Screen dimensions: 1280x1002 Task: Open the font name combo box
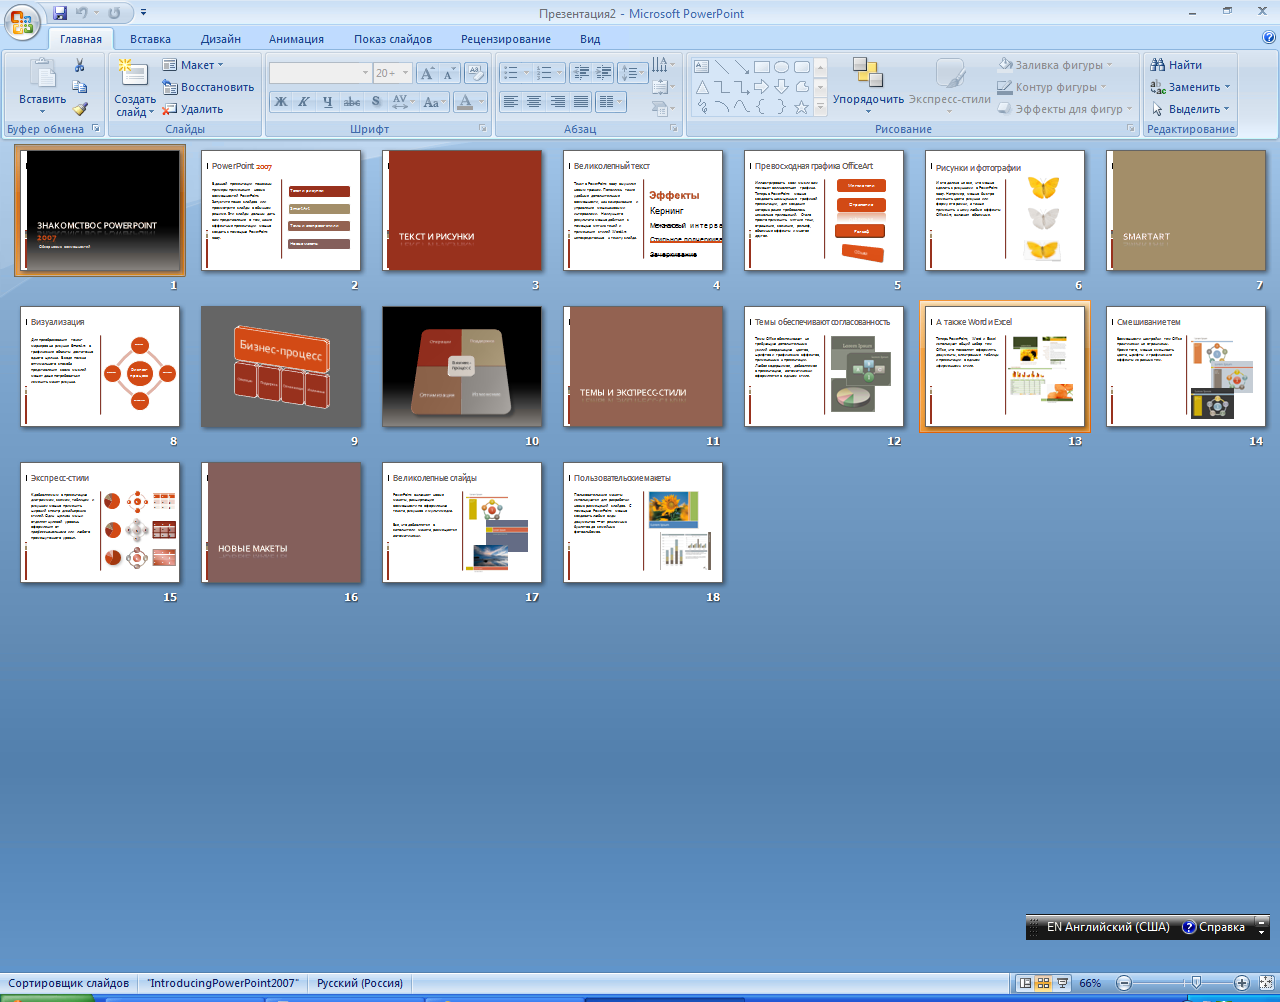point(320,73)
